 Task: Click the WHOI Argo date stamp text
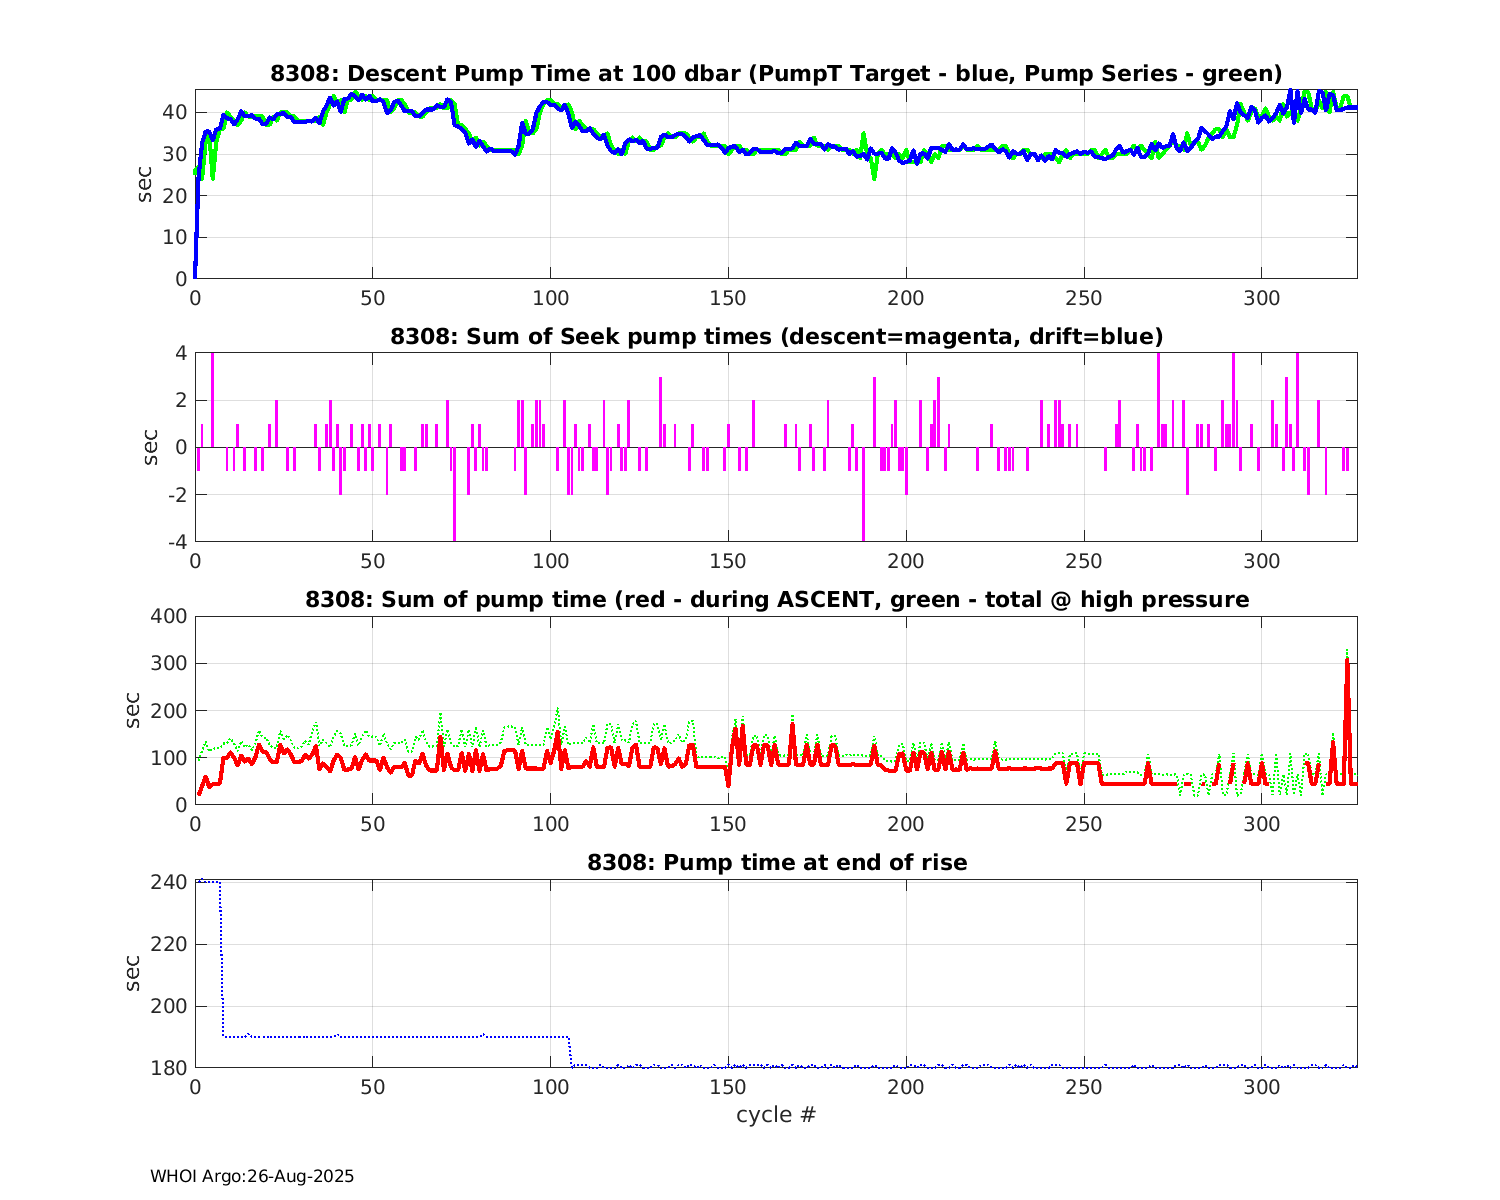pos(252,1176)
